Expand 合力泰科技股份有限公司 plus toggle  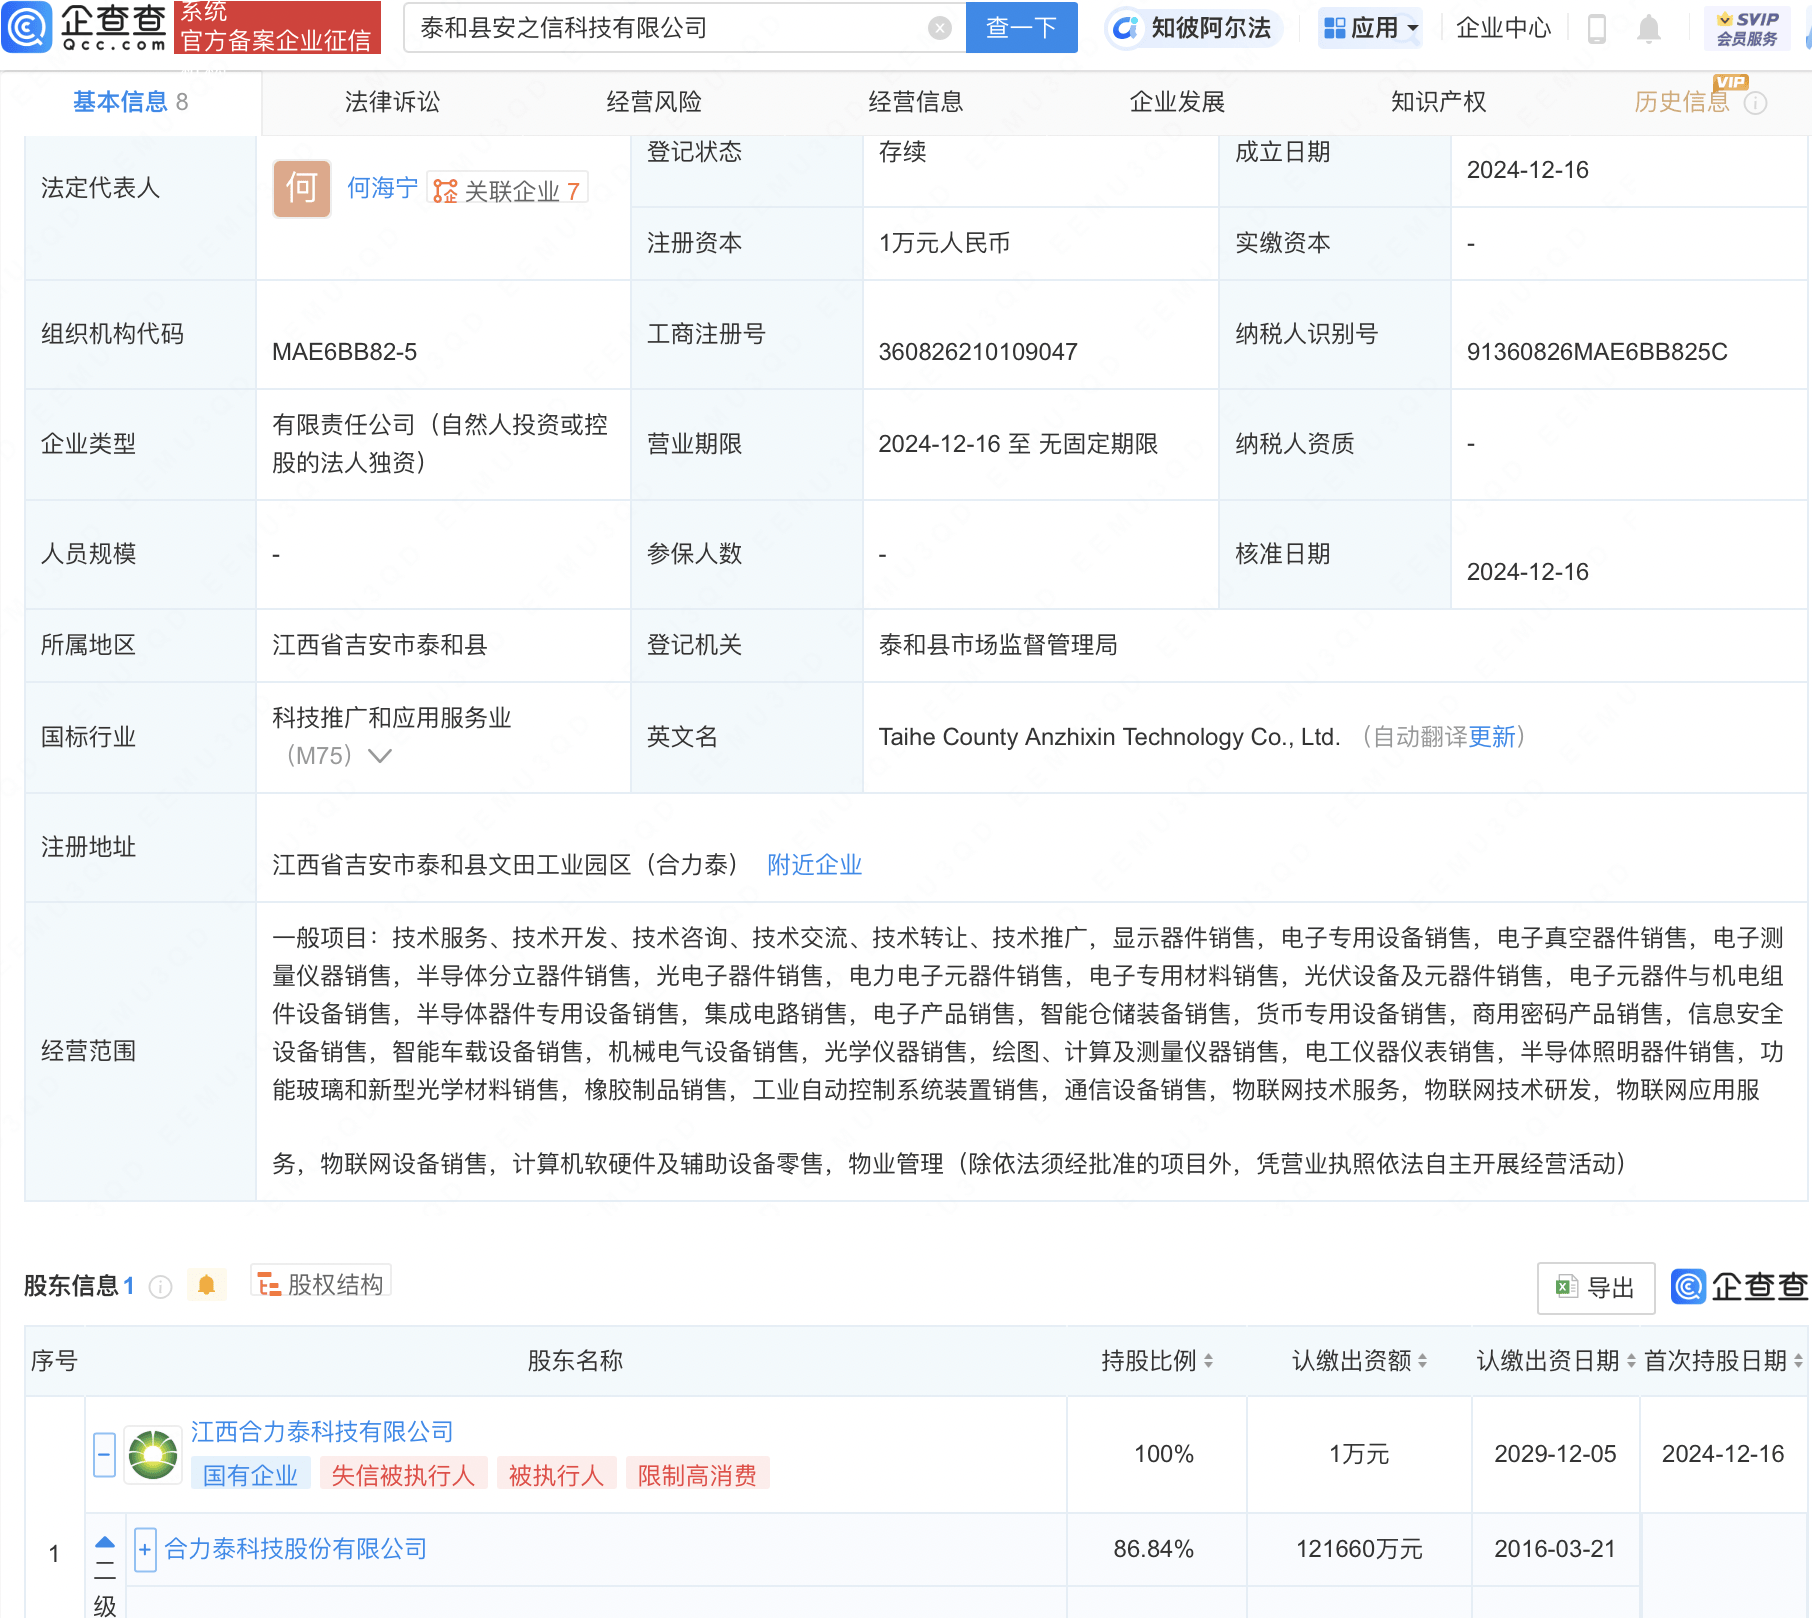(145, 1550)
